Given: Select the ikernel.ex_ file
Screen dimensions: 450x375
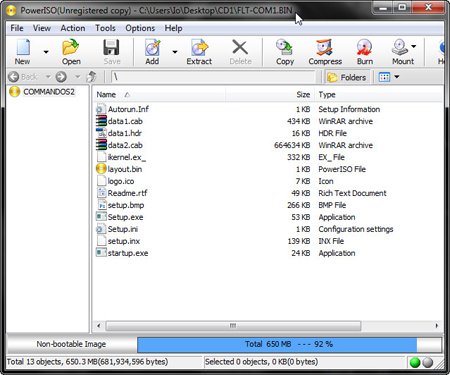Looking at the screenshot, I should (x=127, y=157).
